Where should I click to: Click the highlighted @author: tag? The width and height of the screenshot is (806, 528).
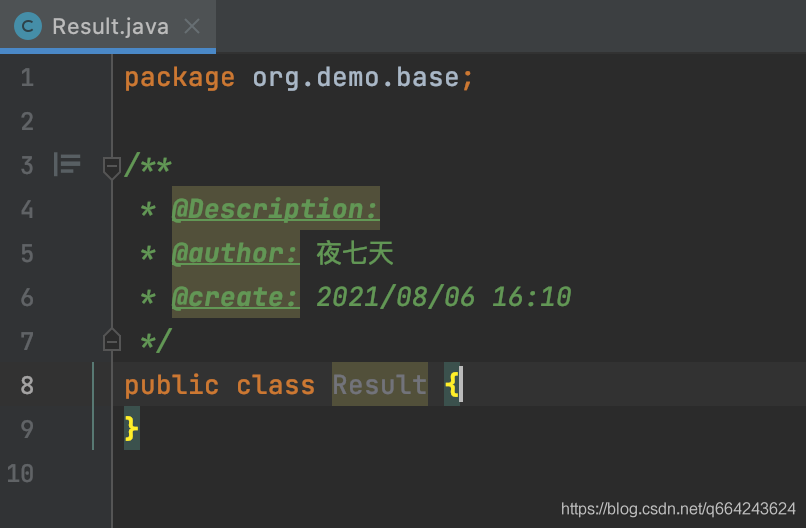pyautogui.click(x=235, y=252)
